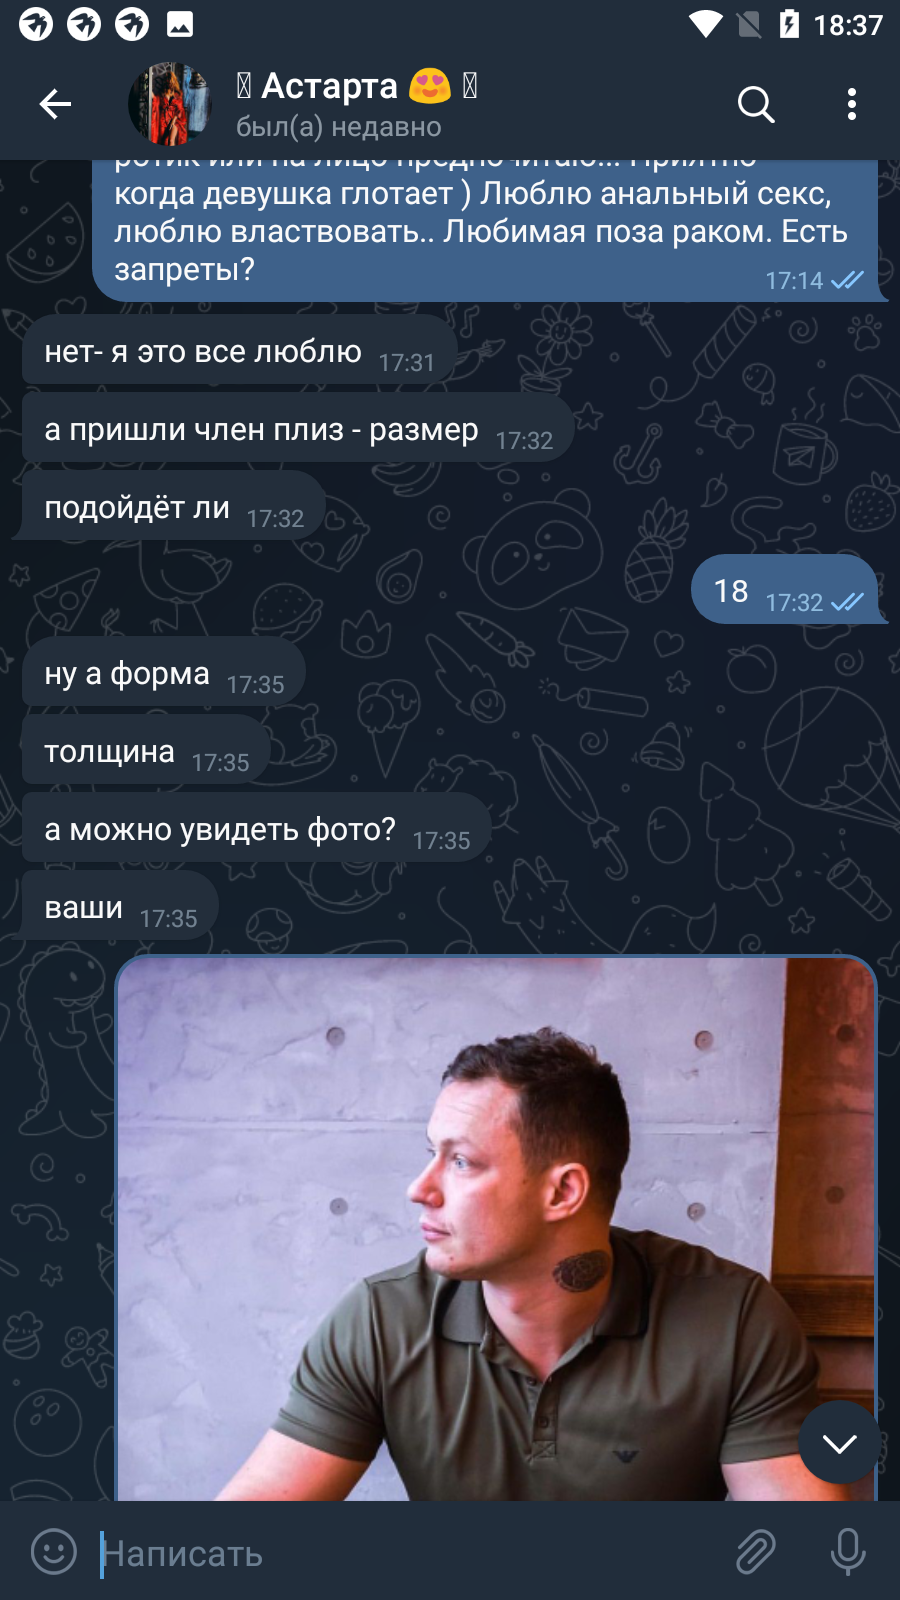Tap the outgoing message bubble '18'
The height and width of the screenshot is (1600, 900).
[786, 590]
